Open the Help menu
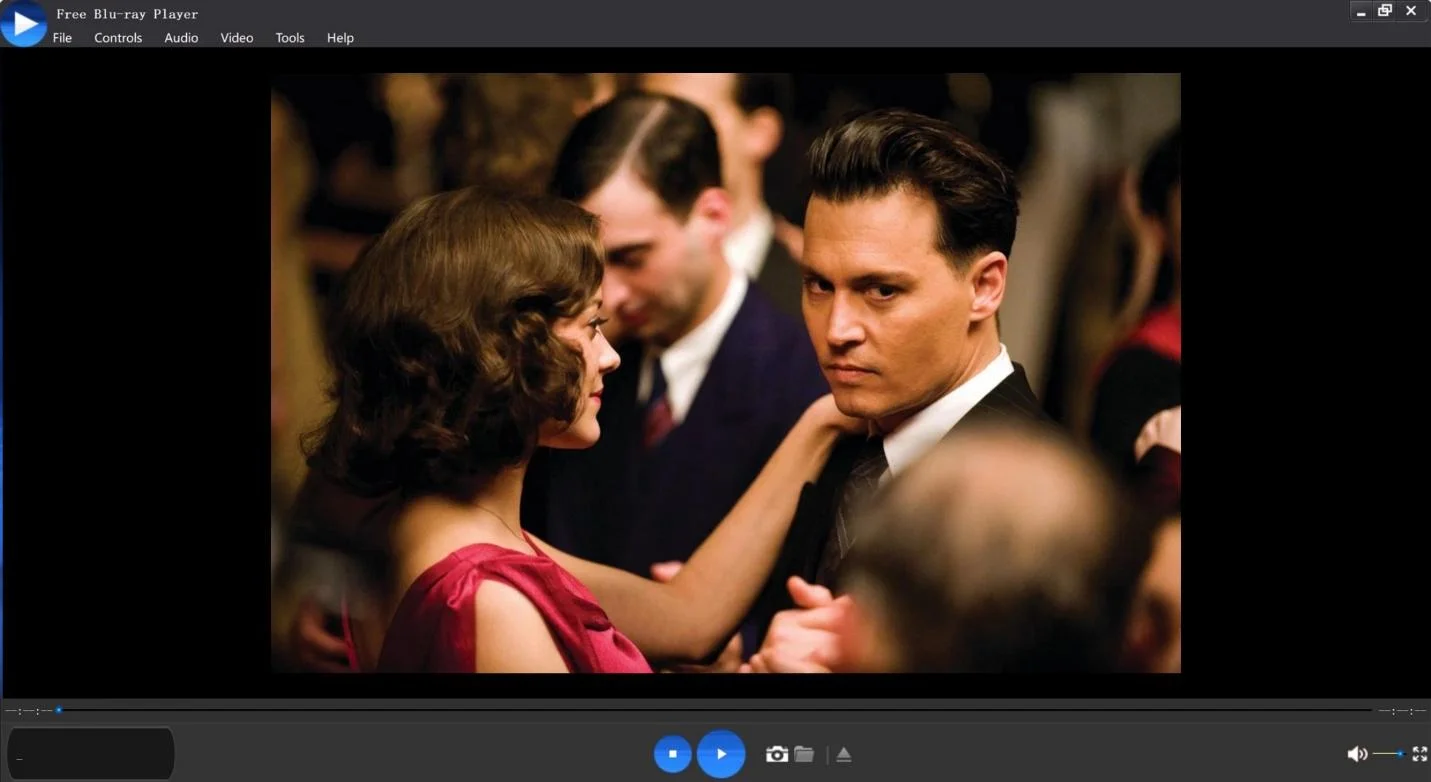 point(340,38)
